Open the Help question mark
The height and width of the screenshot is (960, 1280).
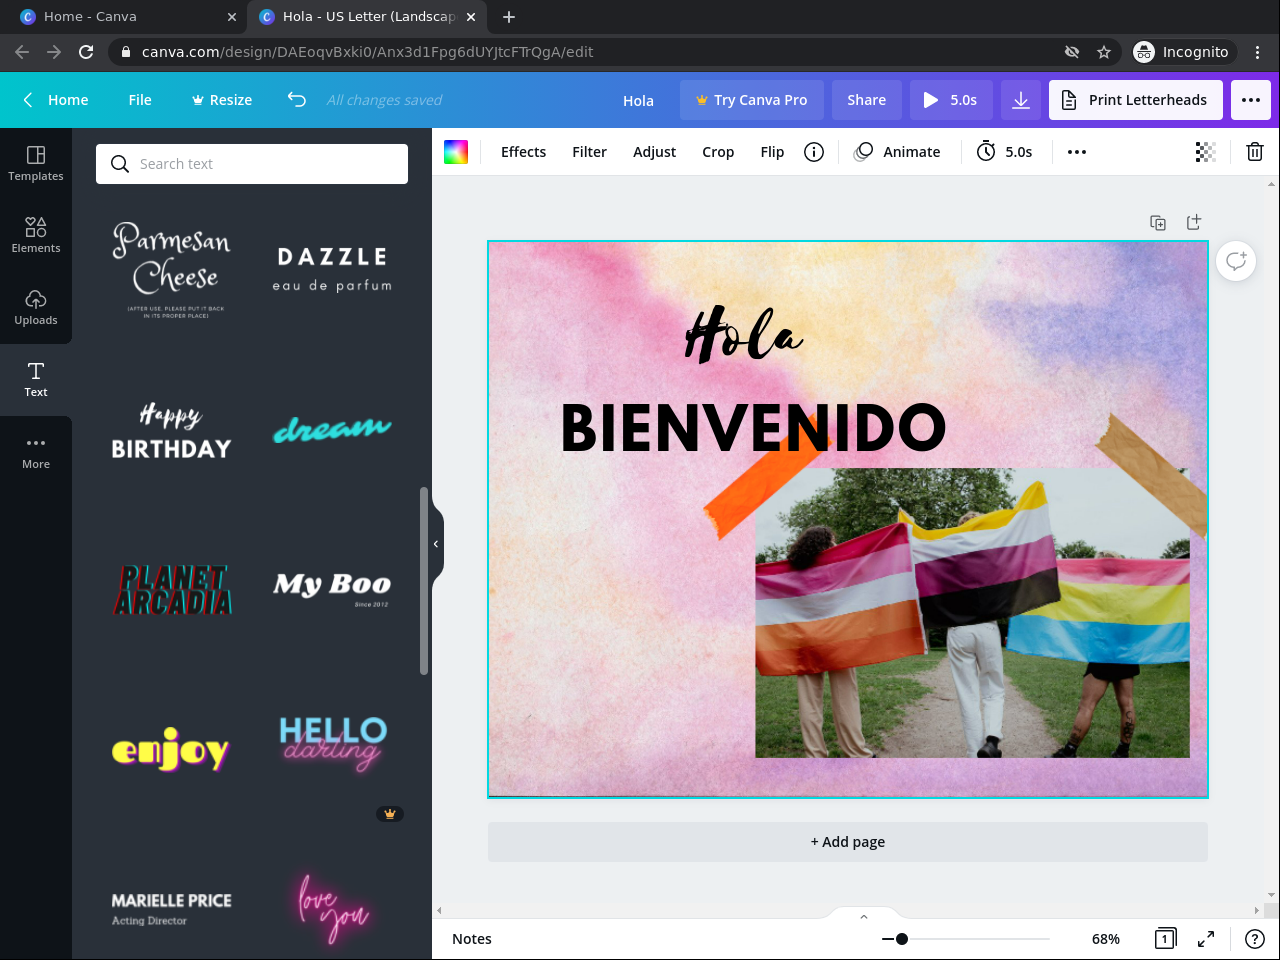[x=1254, y=939]
